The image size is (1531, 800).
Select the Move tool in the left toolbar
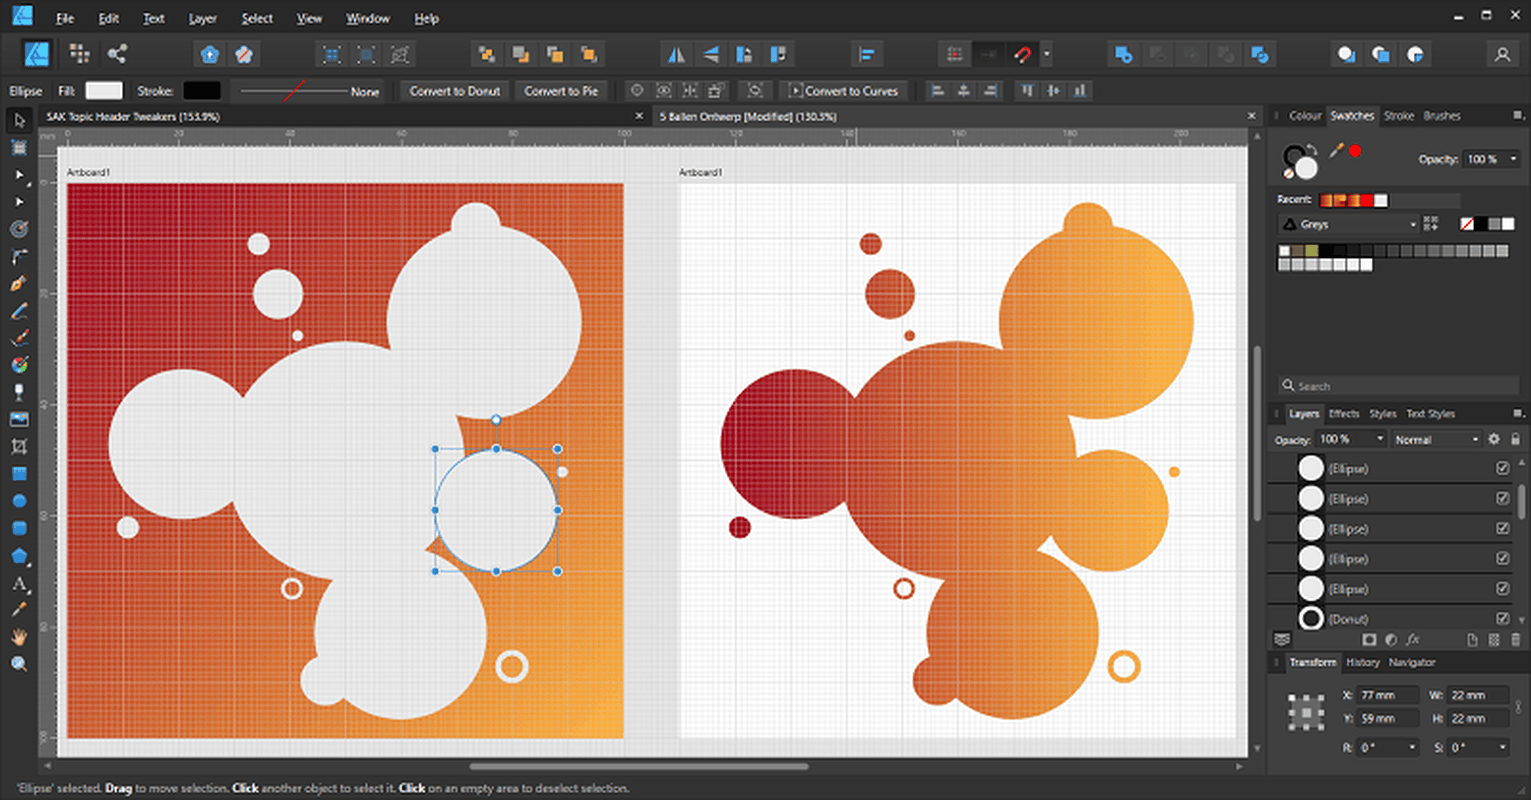(19, 121)
